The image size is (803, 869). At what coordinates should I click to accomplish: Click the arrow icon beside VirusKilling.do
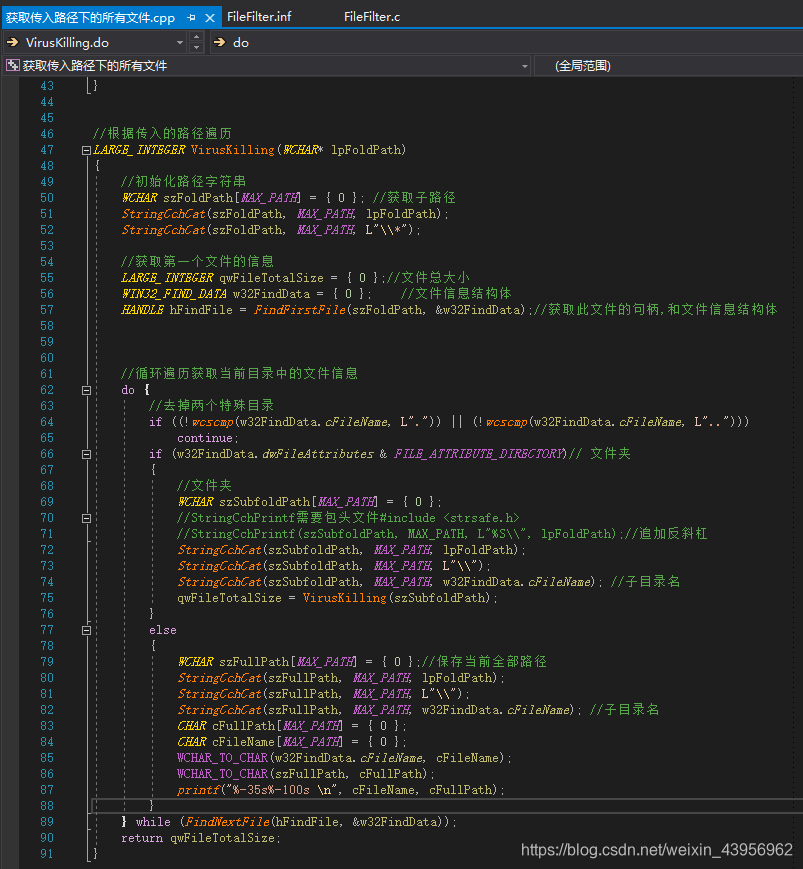point(12,43)
